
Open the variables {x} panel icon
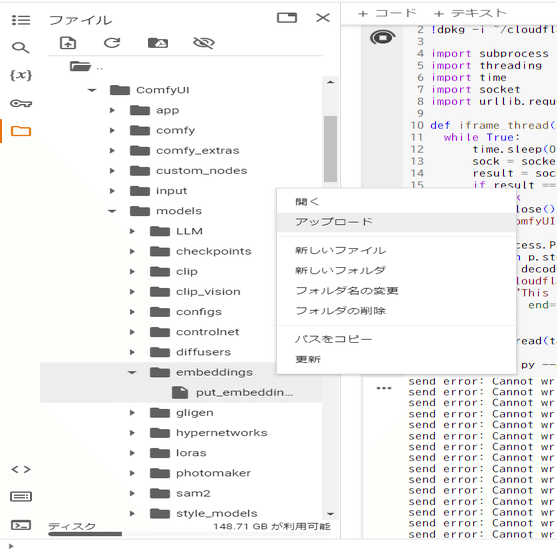click(x=21, y=75)
